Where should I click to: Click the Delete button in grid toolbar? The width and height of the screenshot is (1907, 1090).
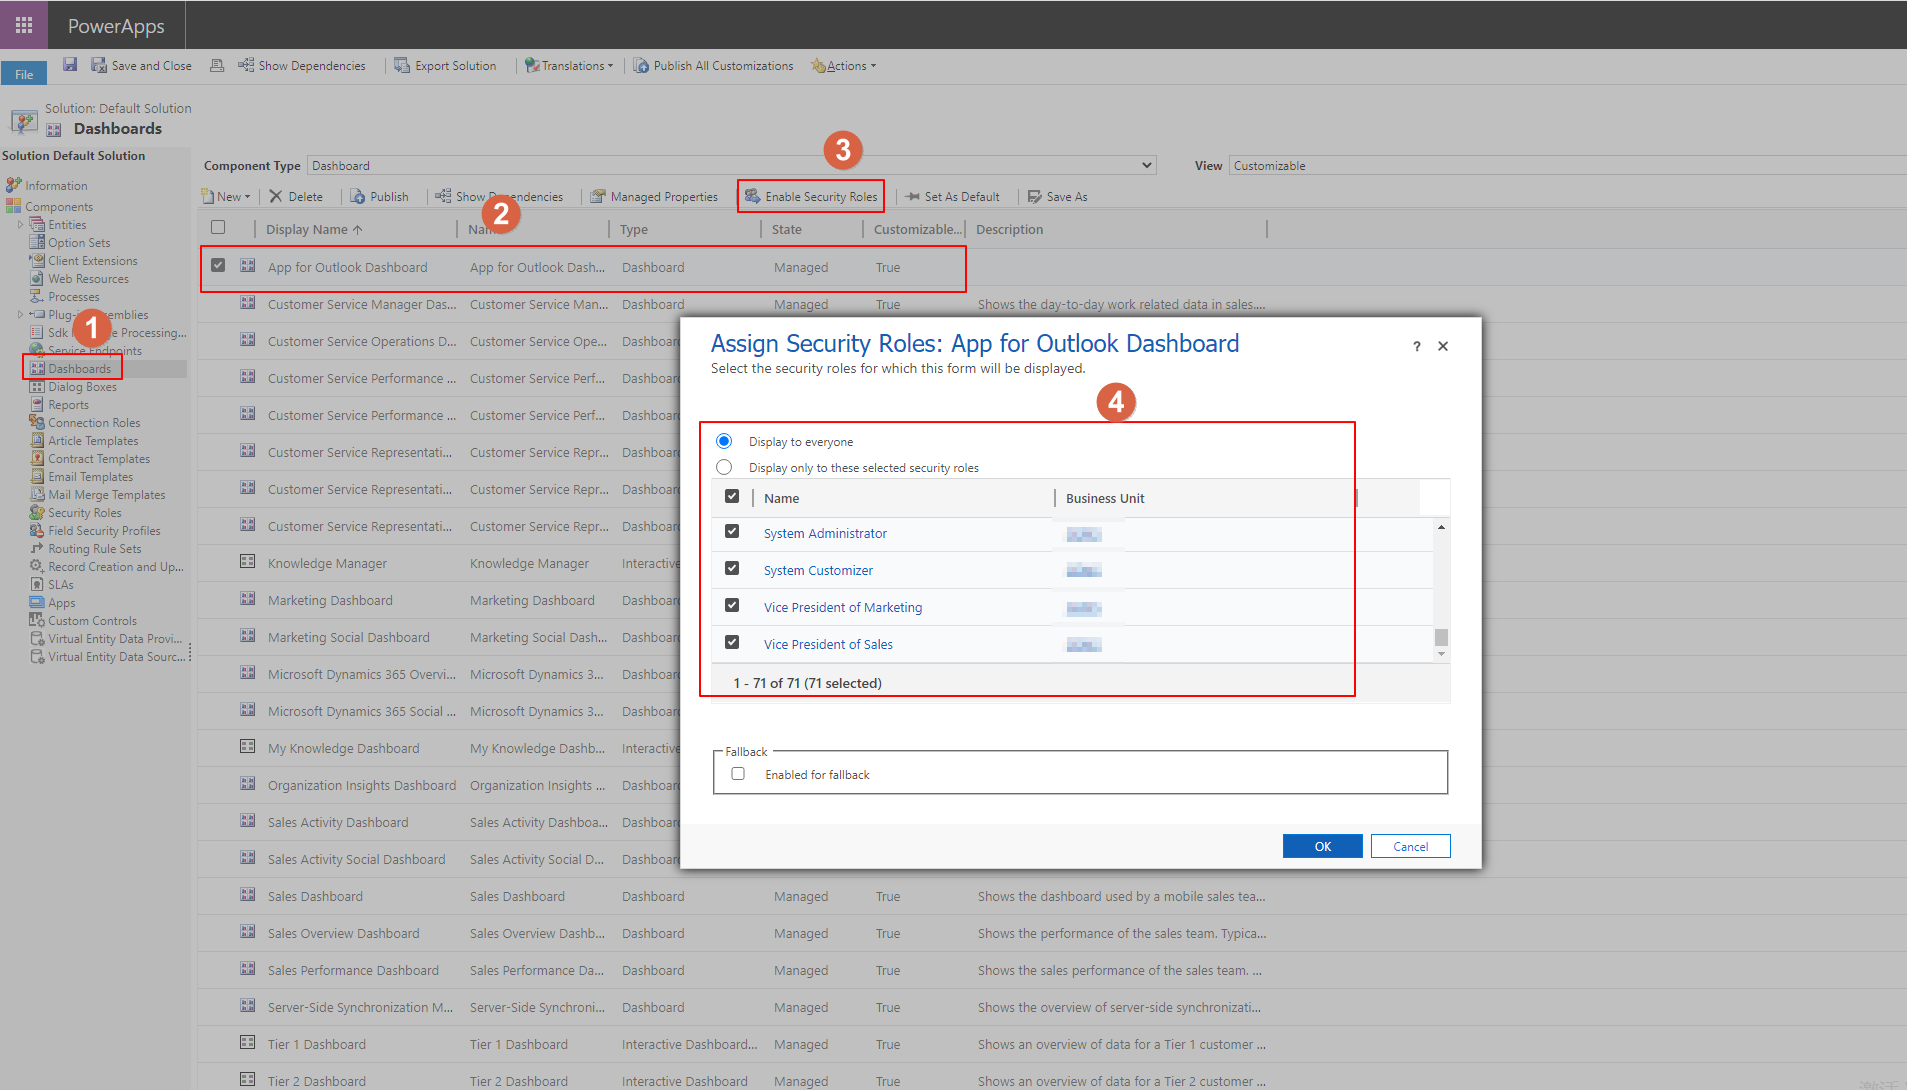(296, 196)
